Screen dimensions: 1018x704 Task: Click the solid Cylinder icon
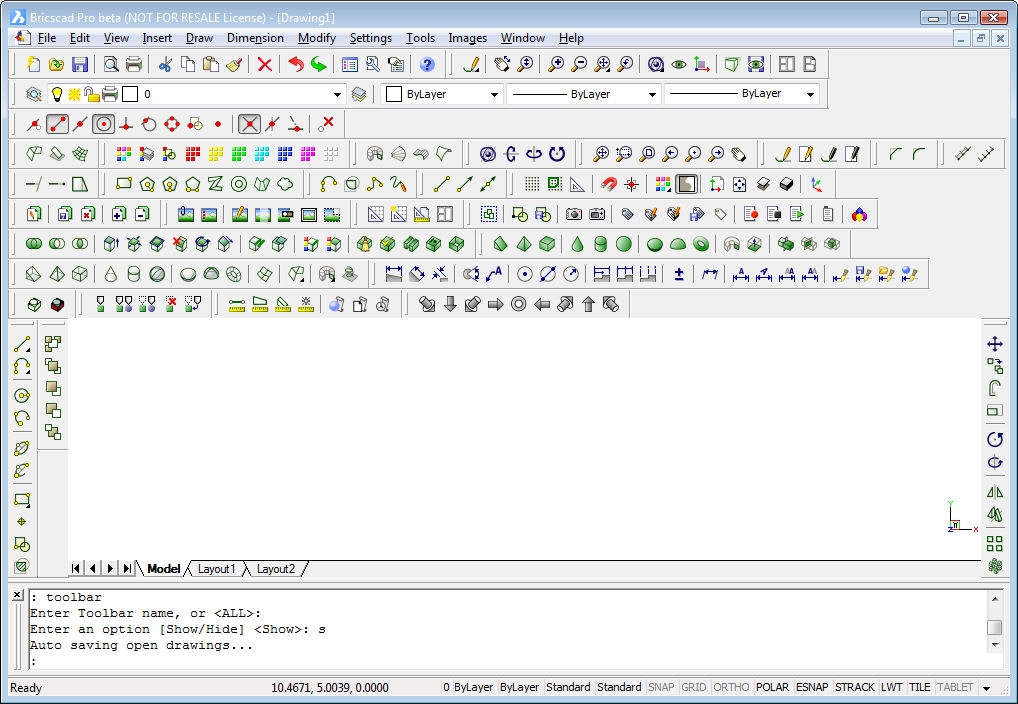[601, 244]
